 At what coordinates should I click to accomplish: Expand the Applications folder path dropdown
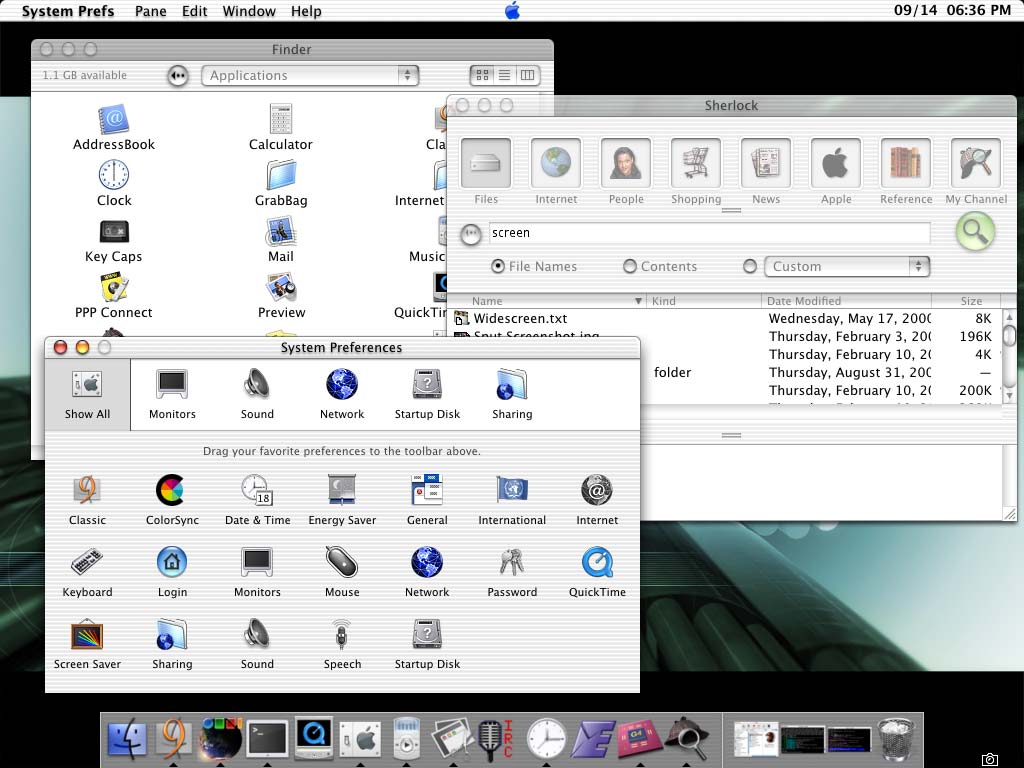[x=310, y=75]
